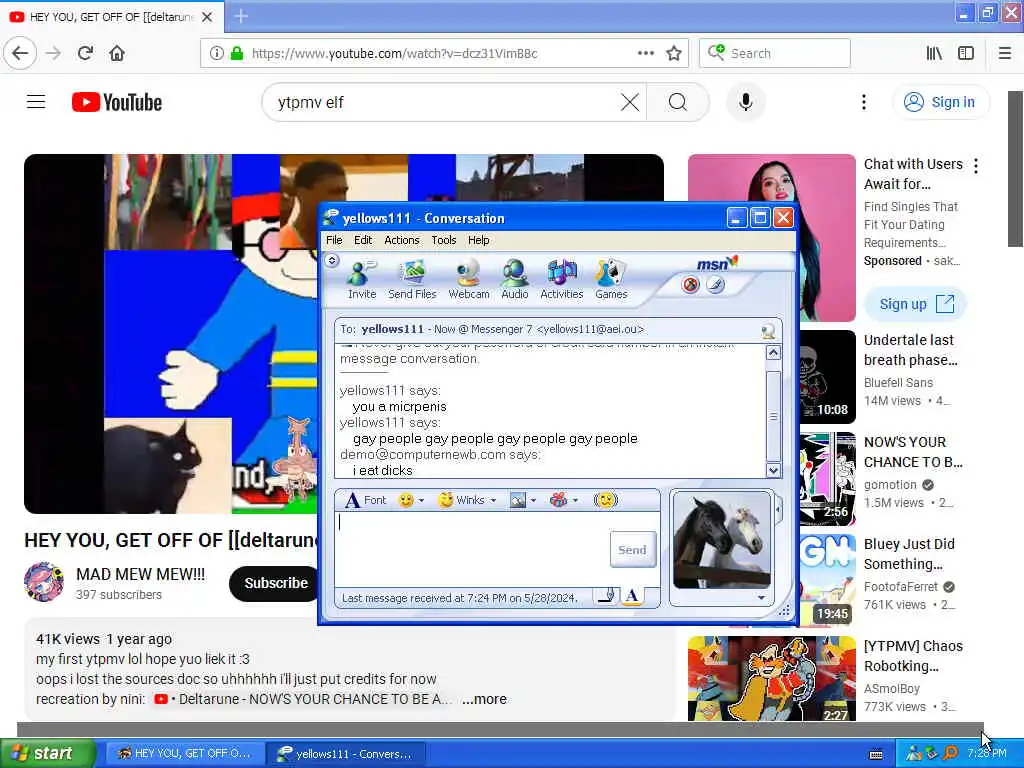Open Firefox hamburger menu
Viewport: 1024px width, 768px height.
coord(1004,53)
